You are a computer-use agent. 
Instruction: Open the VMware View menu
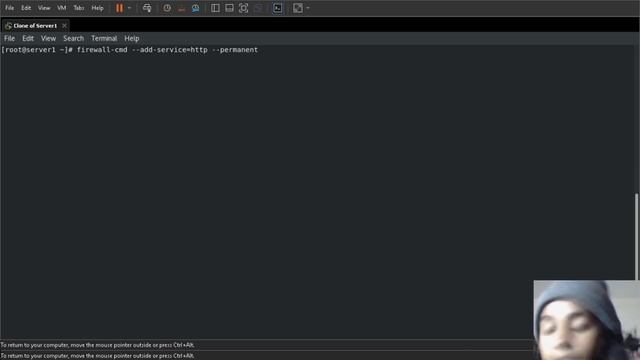[x=44, y=8]
